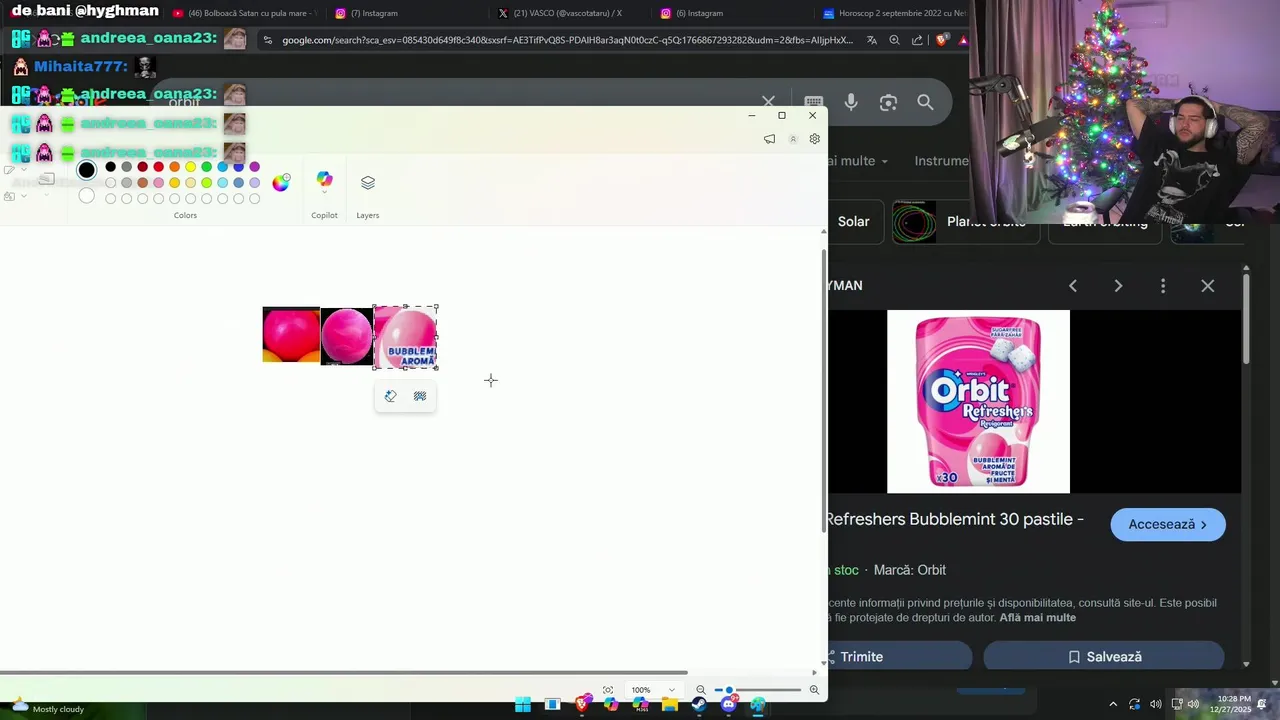Click the rotate icon under the selection

(391, 396)
